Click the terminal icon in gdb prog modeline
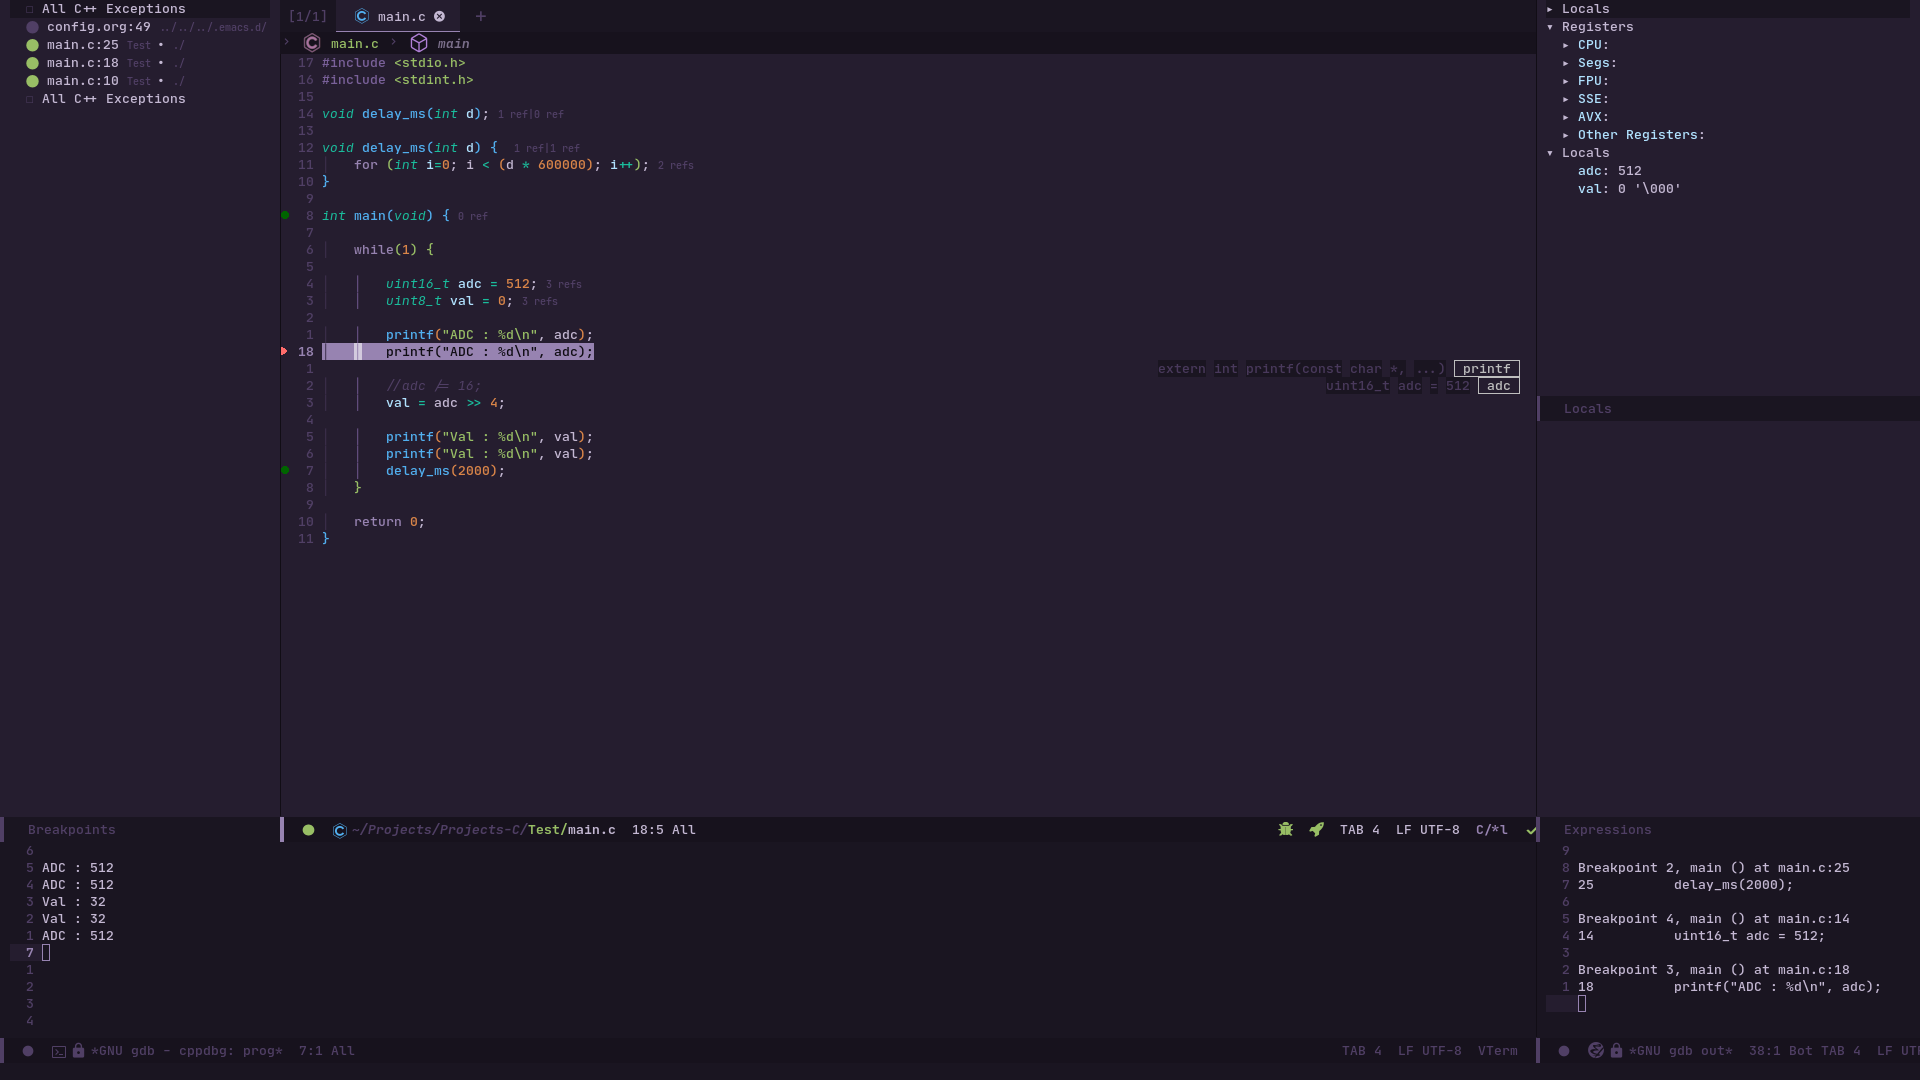The width and height of the screenshot is (1920, 1080). pos(59,1052)
